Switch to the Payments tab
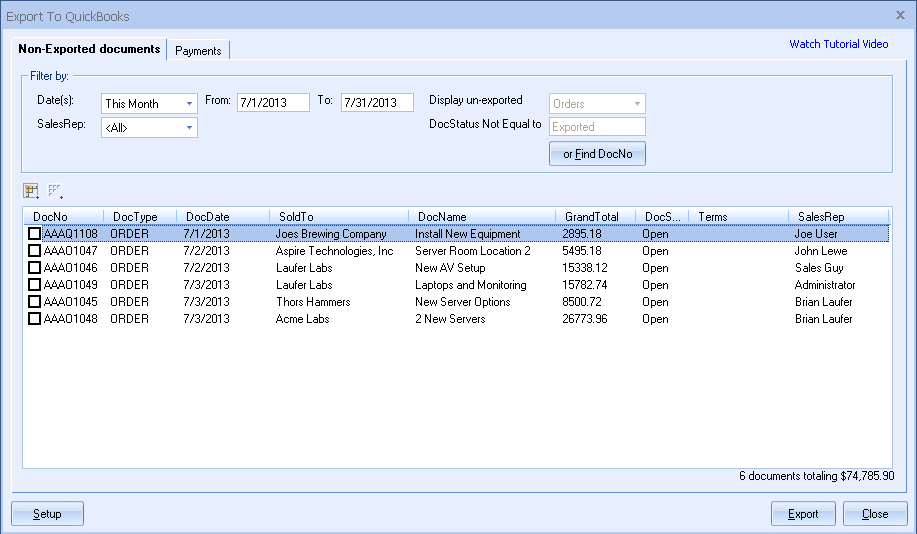The image size is (917, 534). point(198,50)
